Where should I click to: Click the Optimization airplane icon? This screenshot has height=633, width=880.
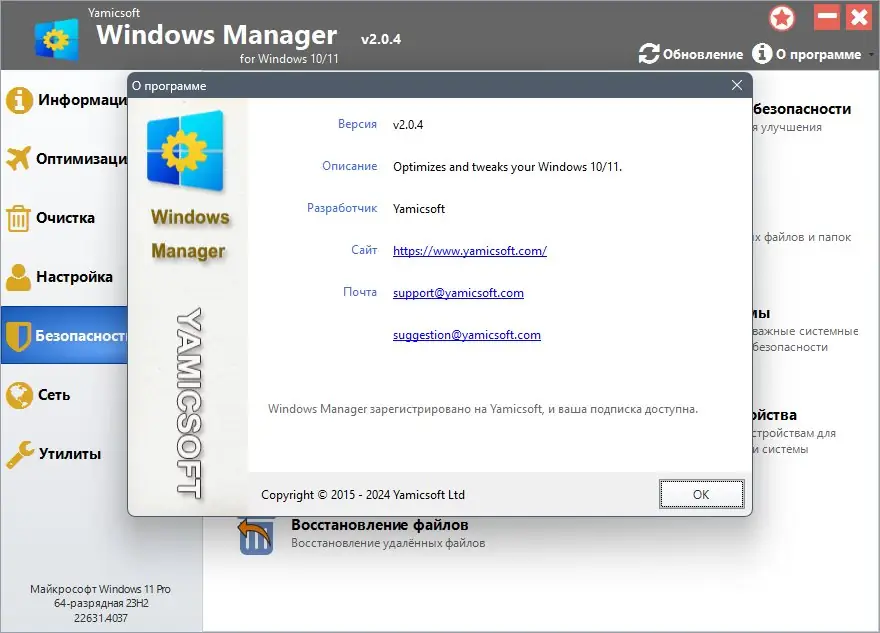pos(18,158)
